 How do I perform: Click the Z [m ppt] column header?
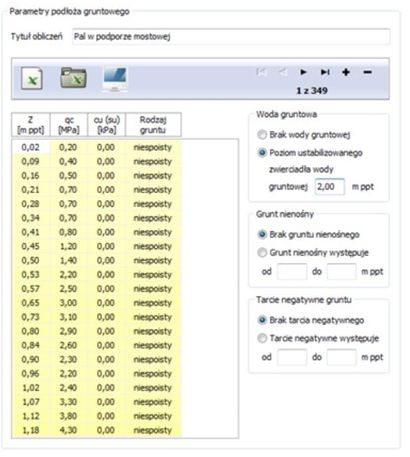[x=31, y=125]
